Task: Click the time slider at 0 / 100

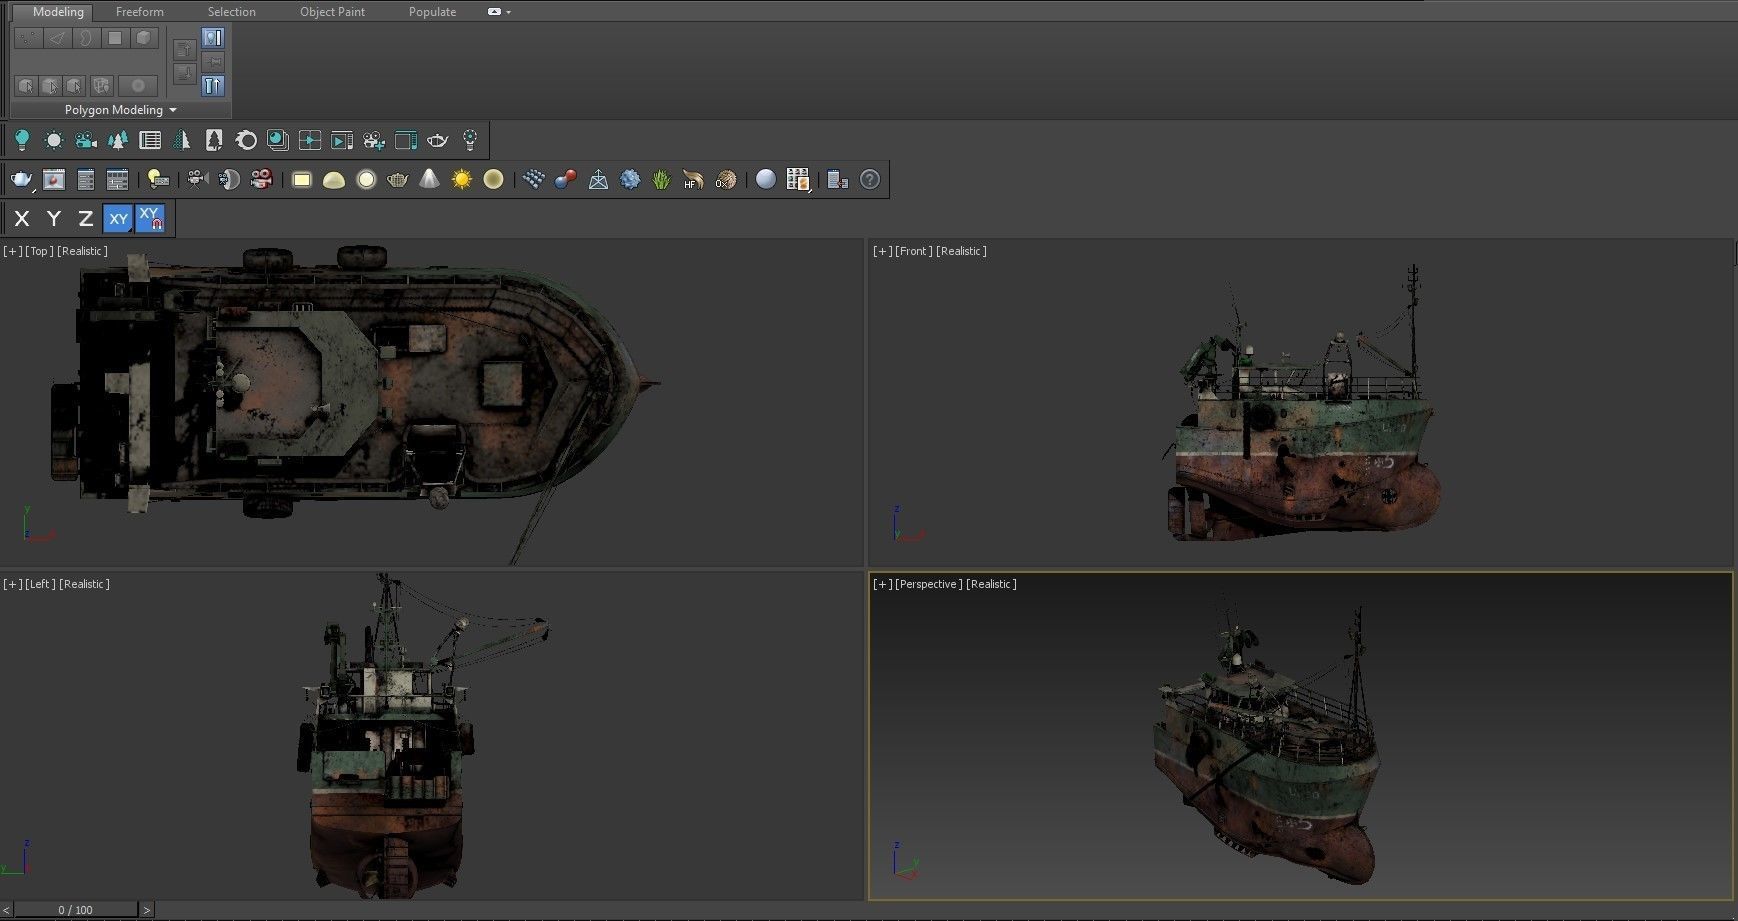Action: coord(75,910)
